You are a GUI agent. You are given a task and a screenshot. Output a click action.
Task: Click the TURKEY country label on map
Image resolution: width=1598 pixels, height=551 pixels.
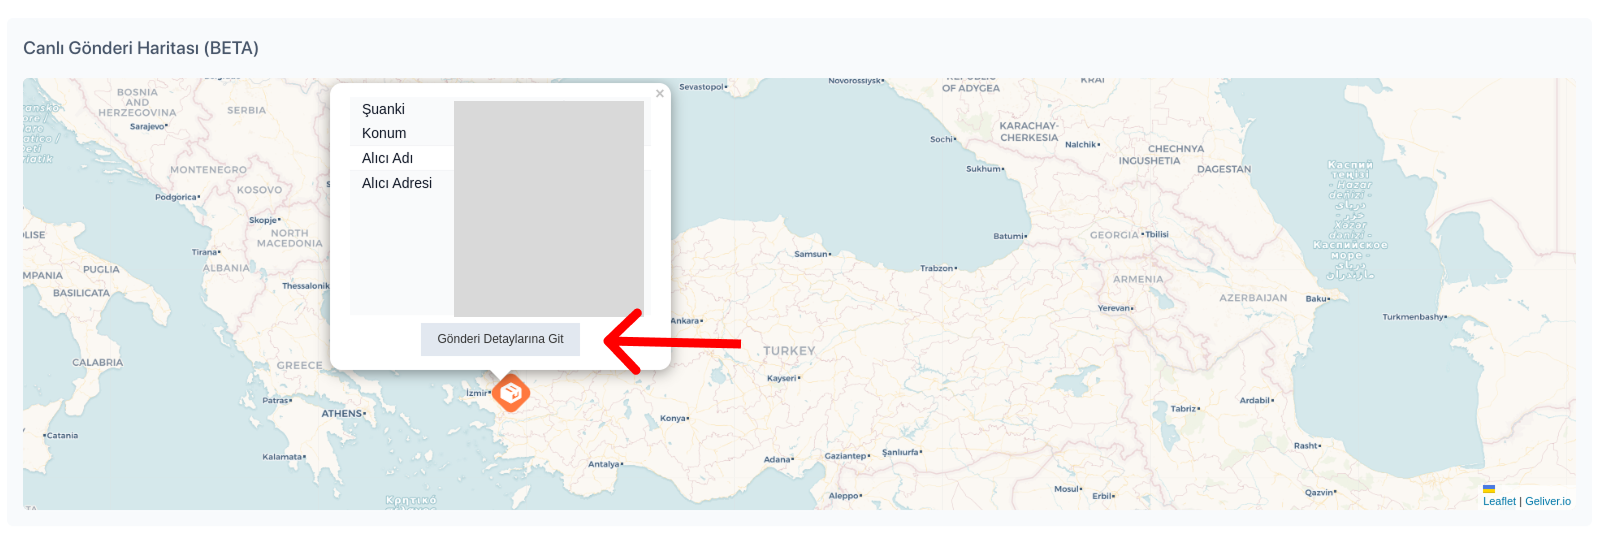pos(789,351)
